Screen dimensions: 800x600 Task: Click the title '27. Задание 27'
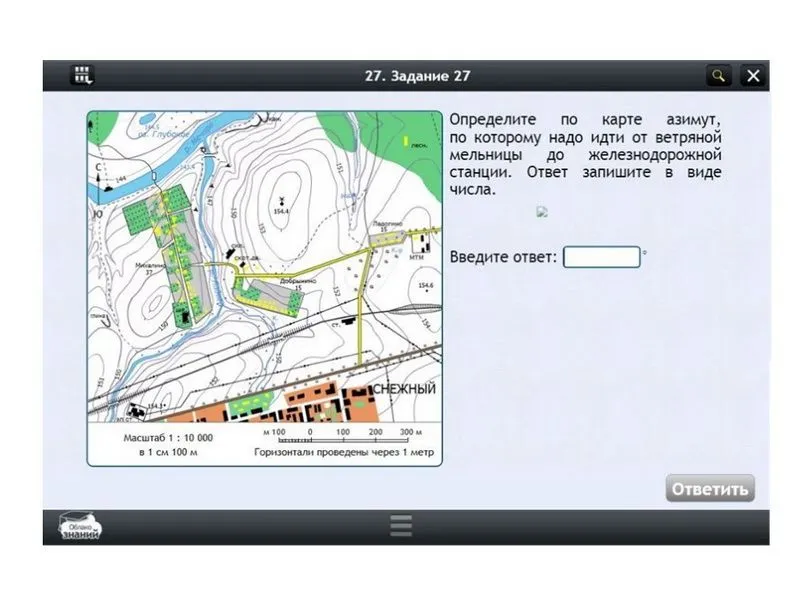(x=418, y=76)
